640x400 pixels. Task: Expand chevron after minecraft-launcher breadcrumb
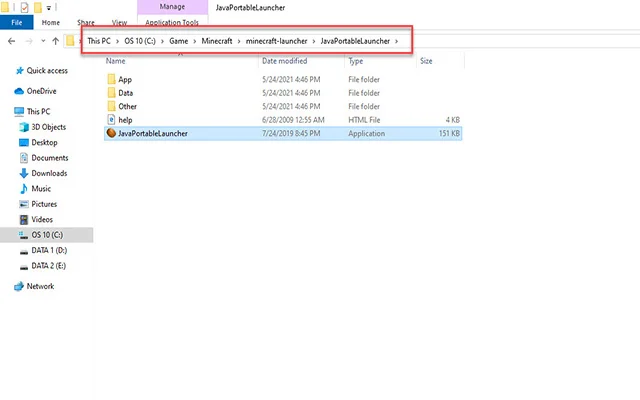click(314, 41)
